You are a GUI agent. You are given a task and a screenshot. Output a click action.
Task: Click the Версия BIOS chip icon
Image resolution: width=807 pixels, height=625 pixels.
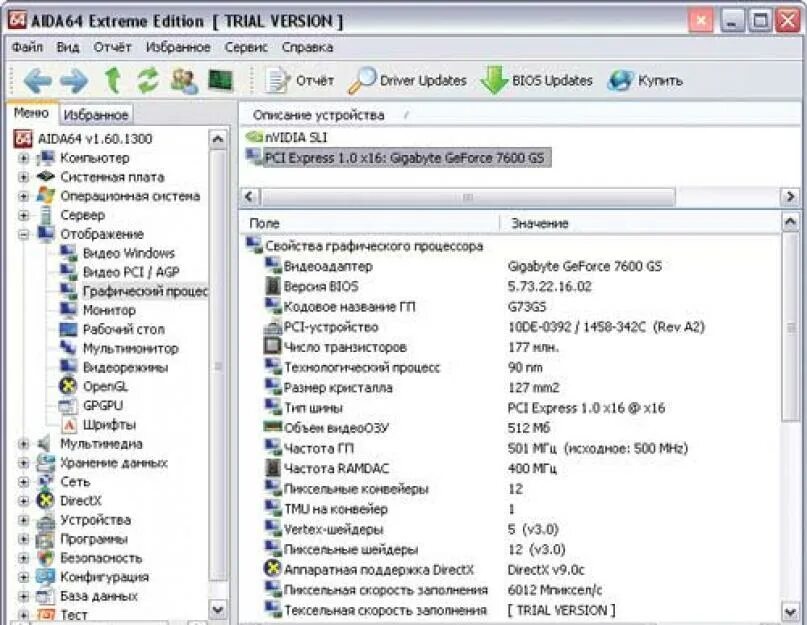tap(272, 286)
